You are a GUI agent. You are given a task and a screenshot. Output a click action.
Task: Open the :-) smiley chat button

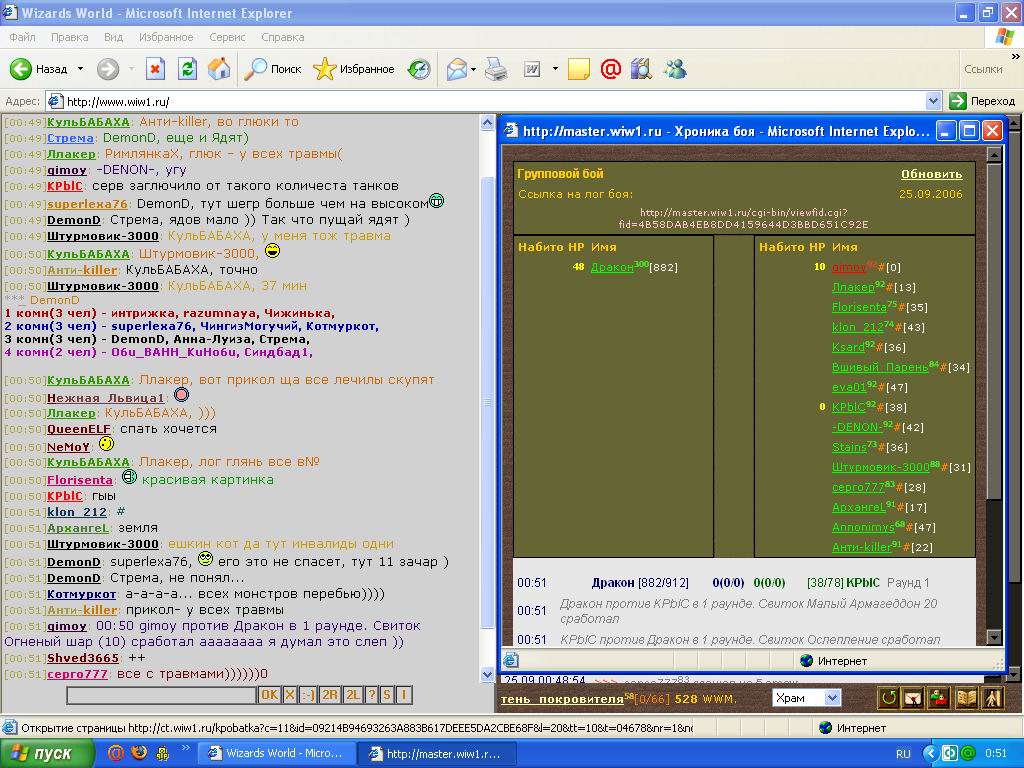point(308,695)
